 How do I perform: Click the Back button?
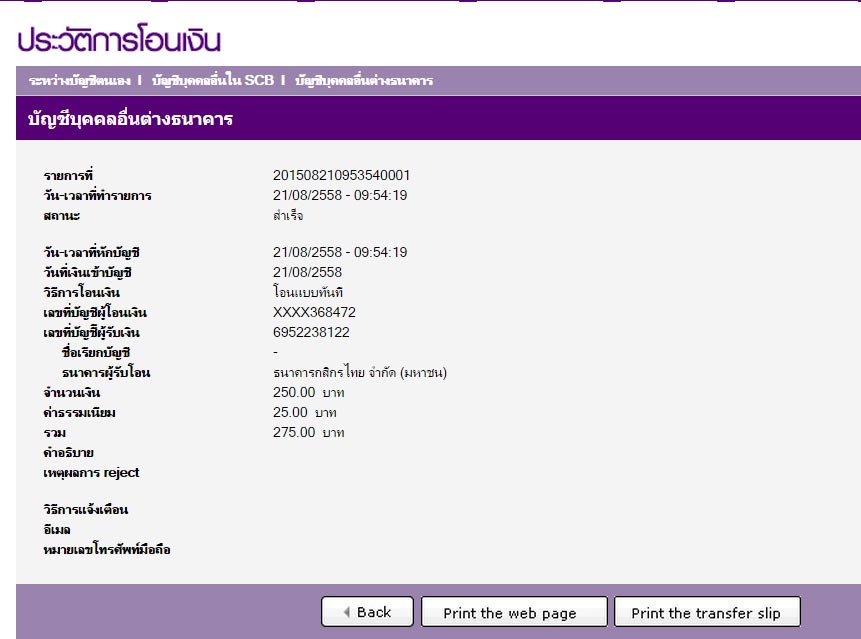coord(367,612)
